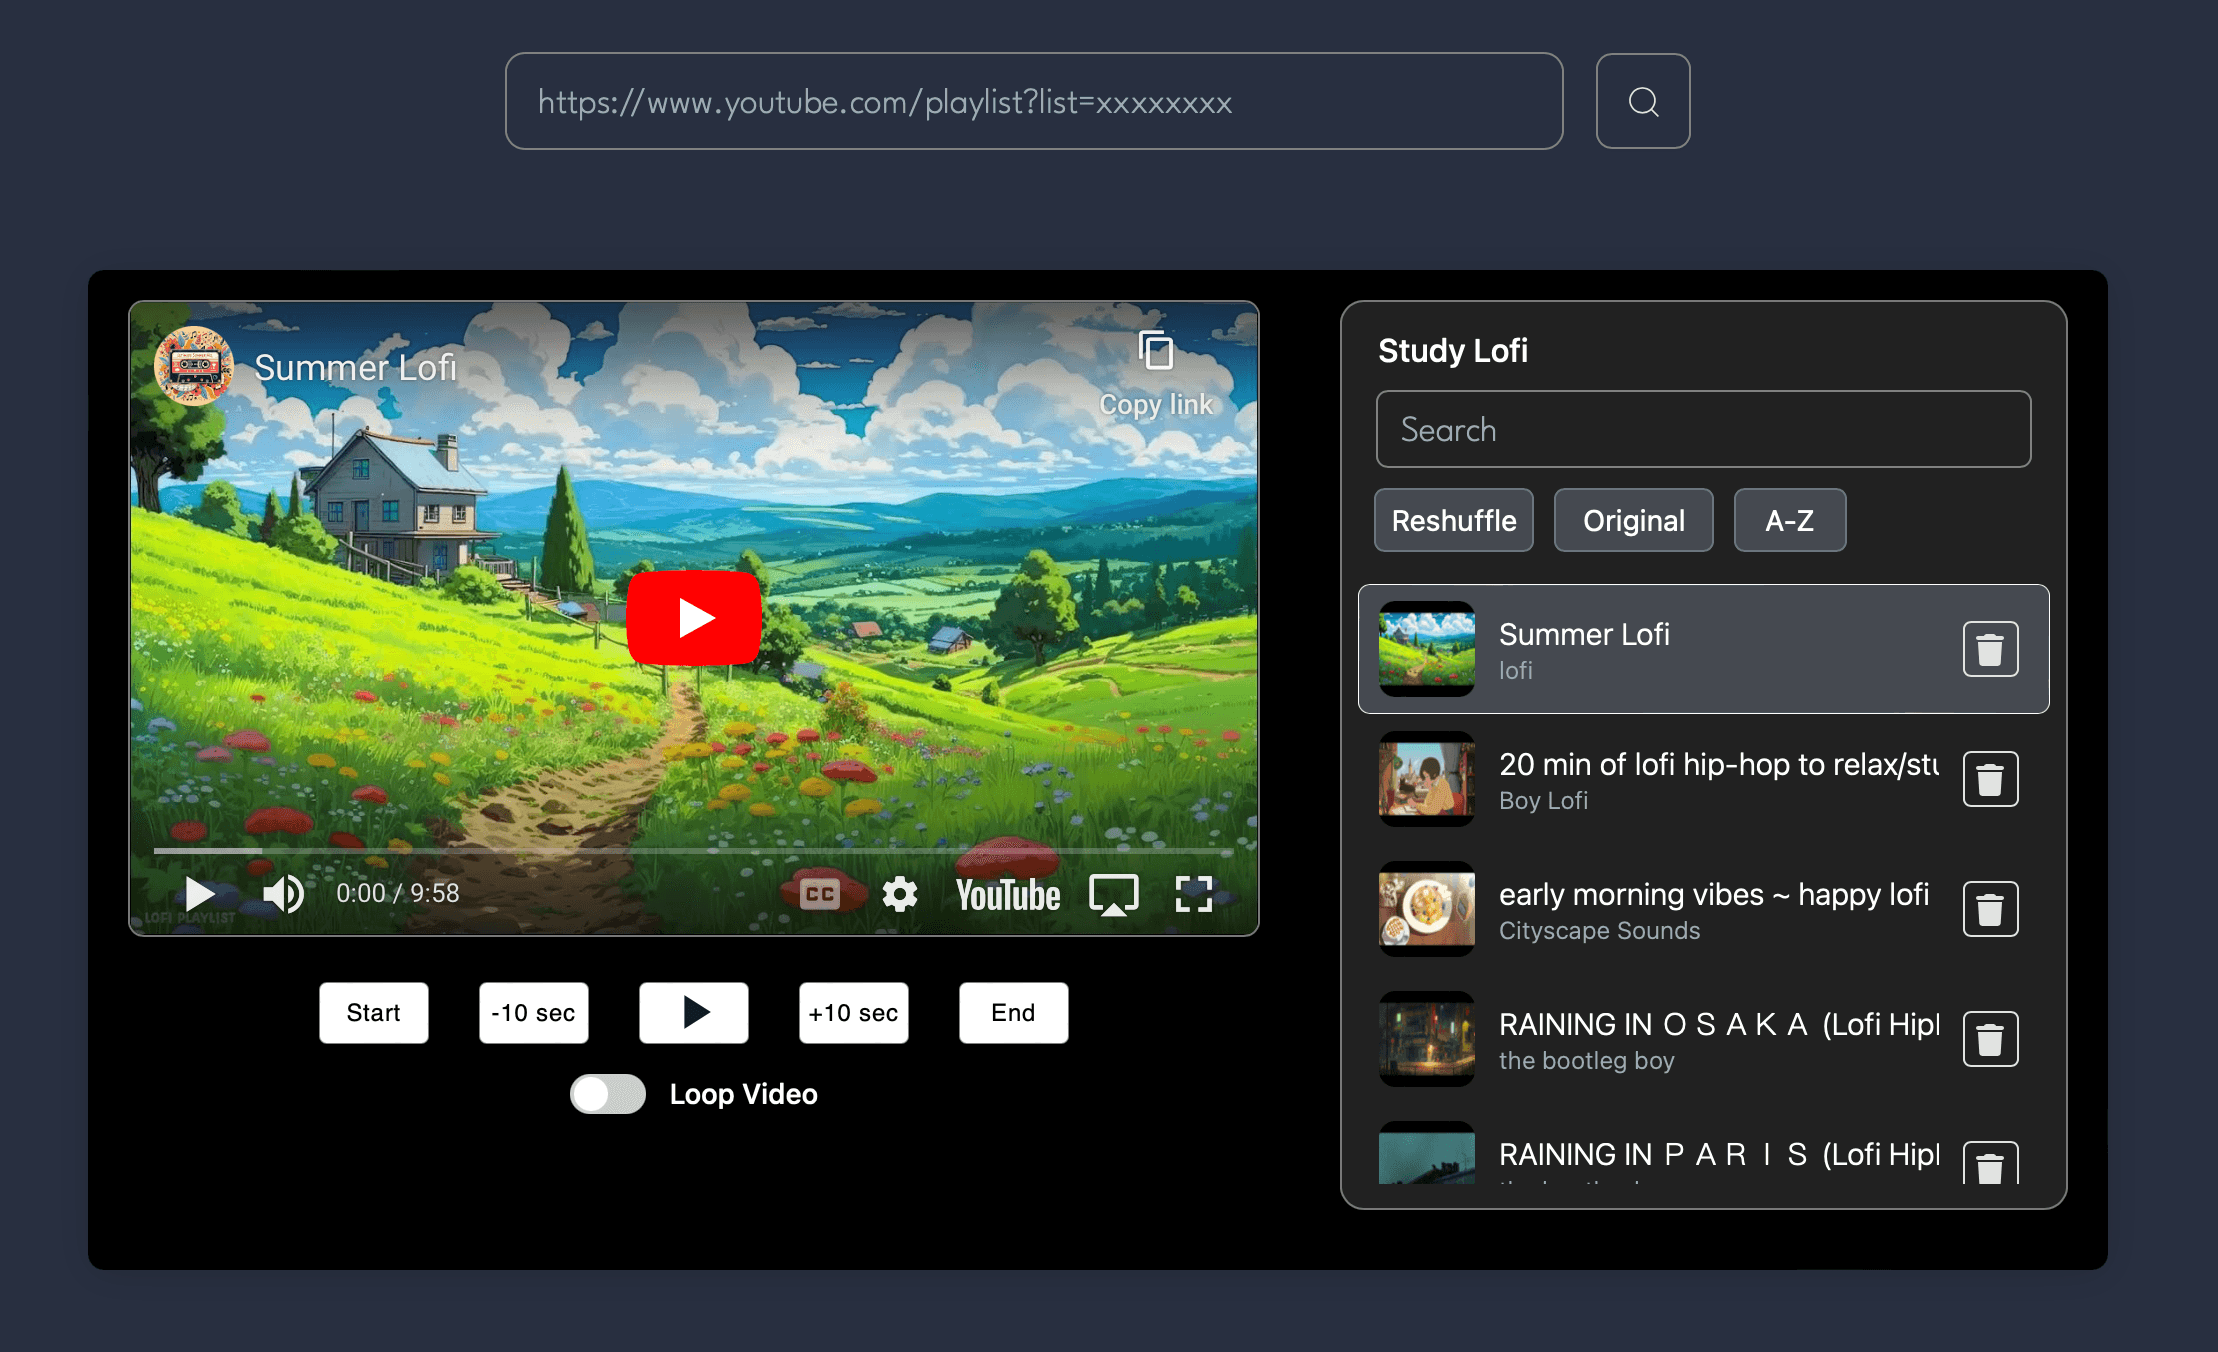Click 'the bootleg boy' channel name

[1586, 1060]
